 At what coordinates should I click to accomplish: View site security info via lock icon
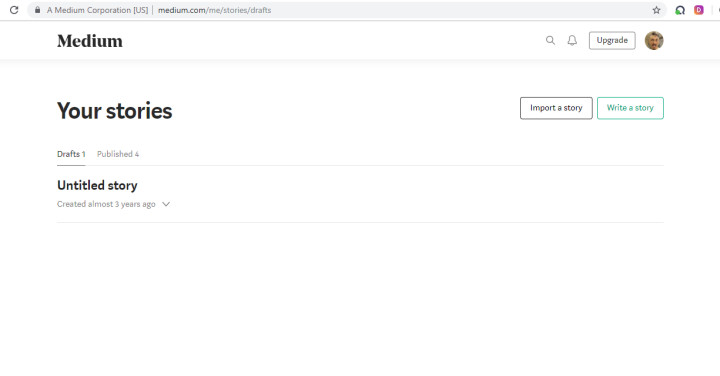(38, 10)
